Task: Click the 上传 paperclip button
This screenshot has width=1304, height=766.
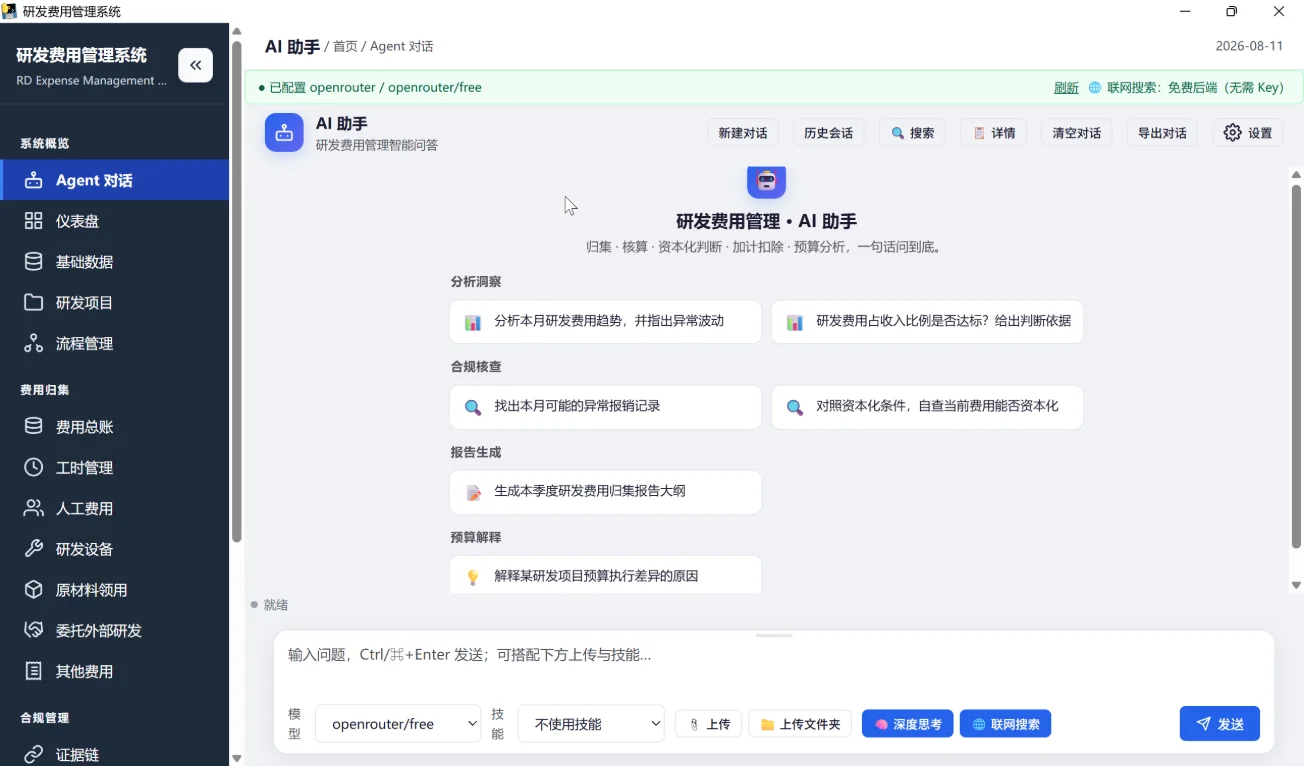Action: [x=709, y=724]
